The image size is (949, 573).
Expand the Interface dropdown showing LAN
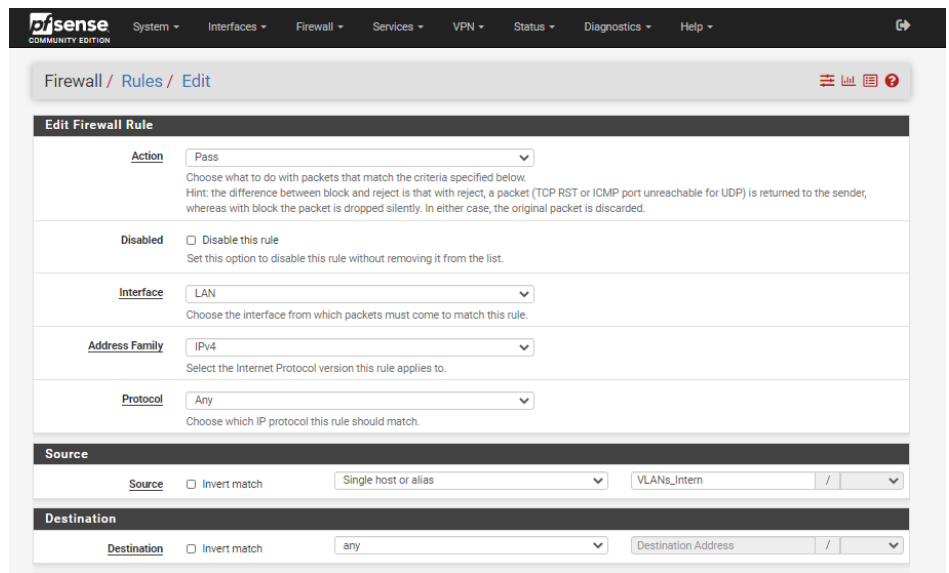pyautogui.click(x=359, y=294)
